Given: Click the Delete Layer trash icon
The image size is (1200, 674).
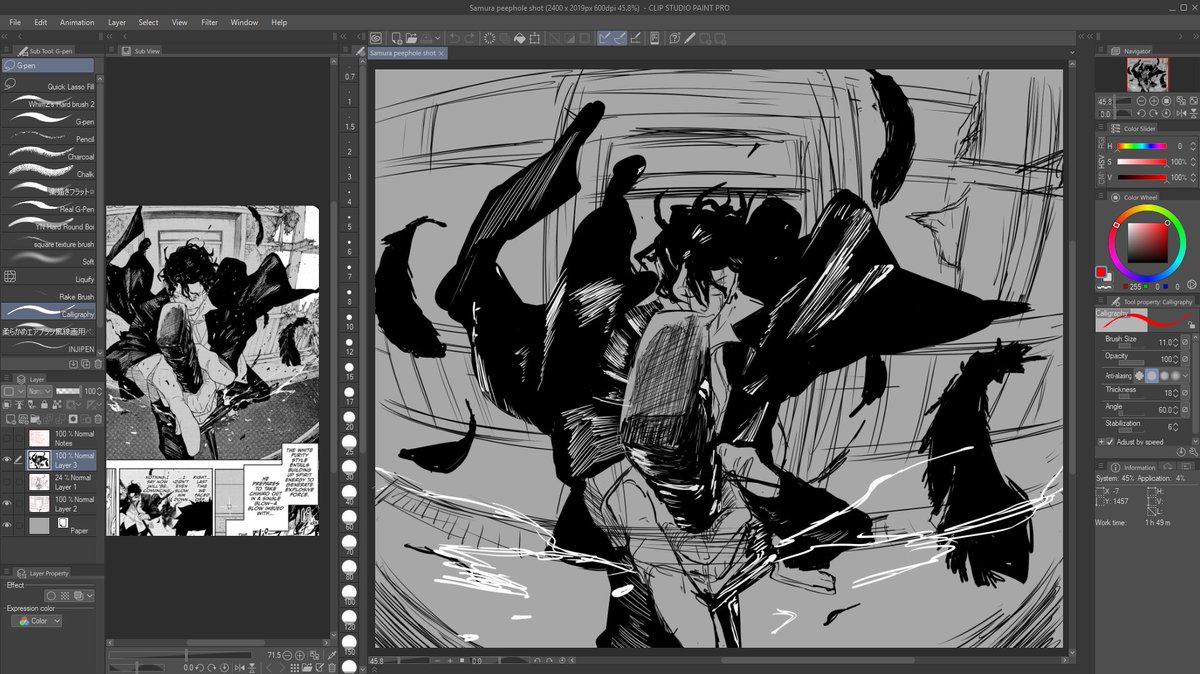Looking at the screenshot, I should pyautogui.click(x=98, y=419).
